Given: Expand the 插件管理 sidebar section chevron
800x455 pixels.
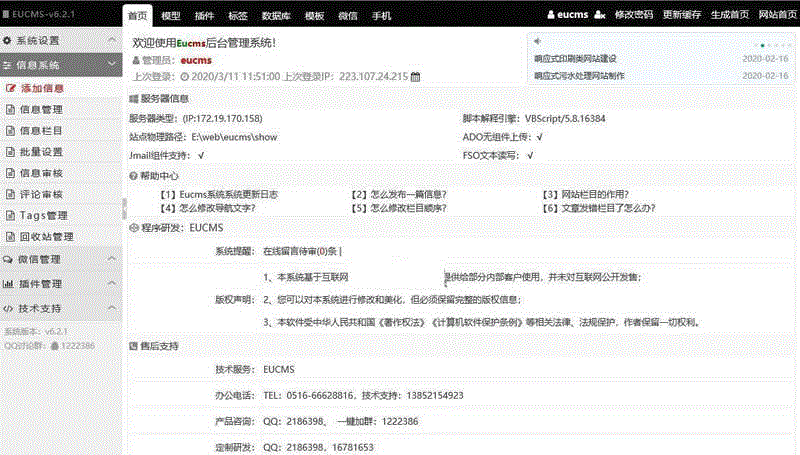Looking at the screenshot, I should 111,284.
